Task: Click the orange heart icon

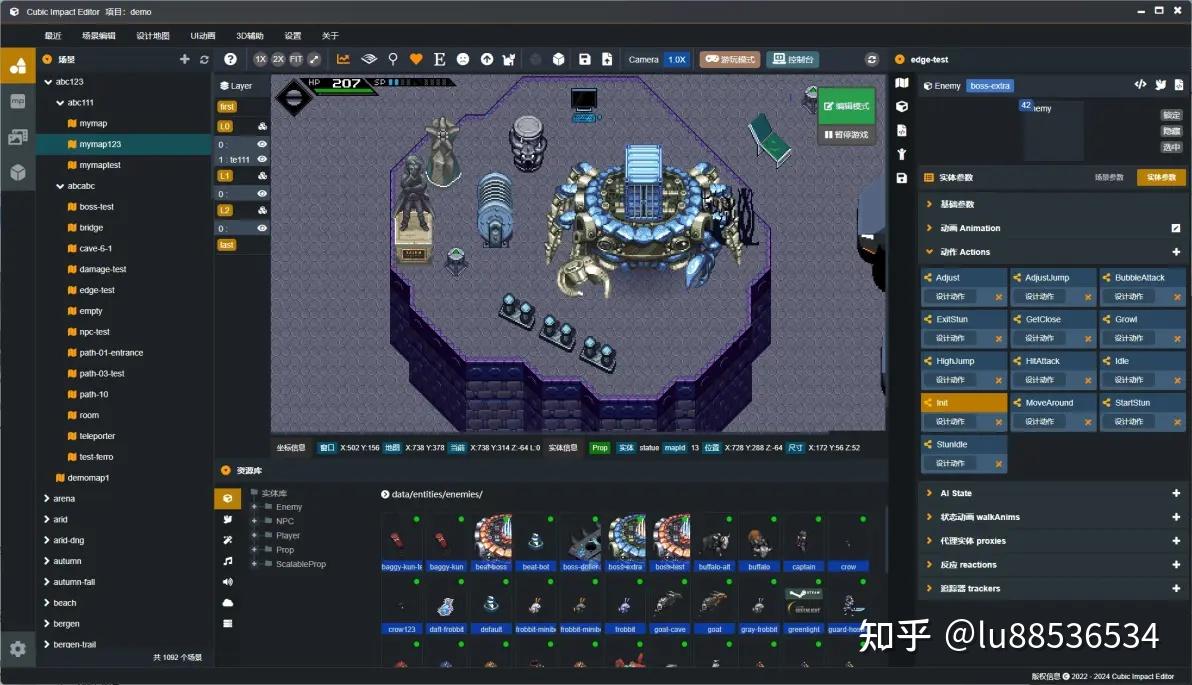Action: coord(416,59)
